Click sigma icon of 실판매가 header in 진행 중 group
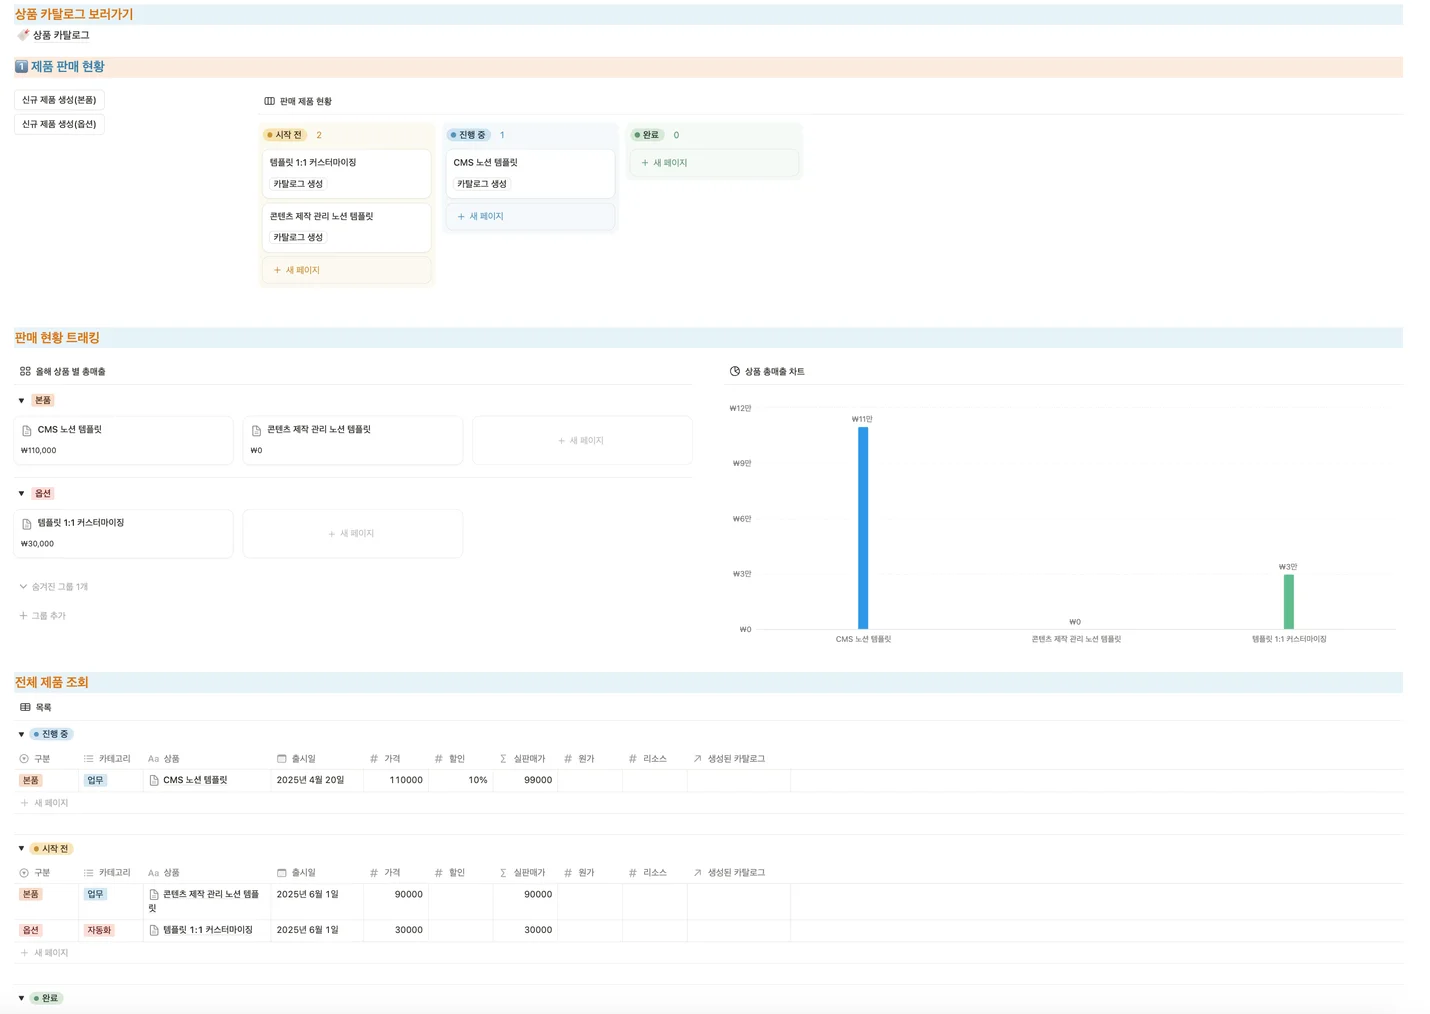Image resolution: width=1430 pixels, height=1014 pixels. (x=503, y=759)
